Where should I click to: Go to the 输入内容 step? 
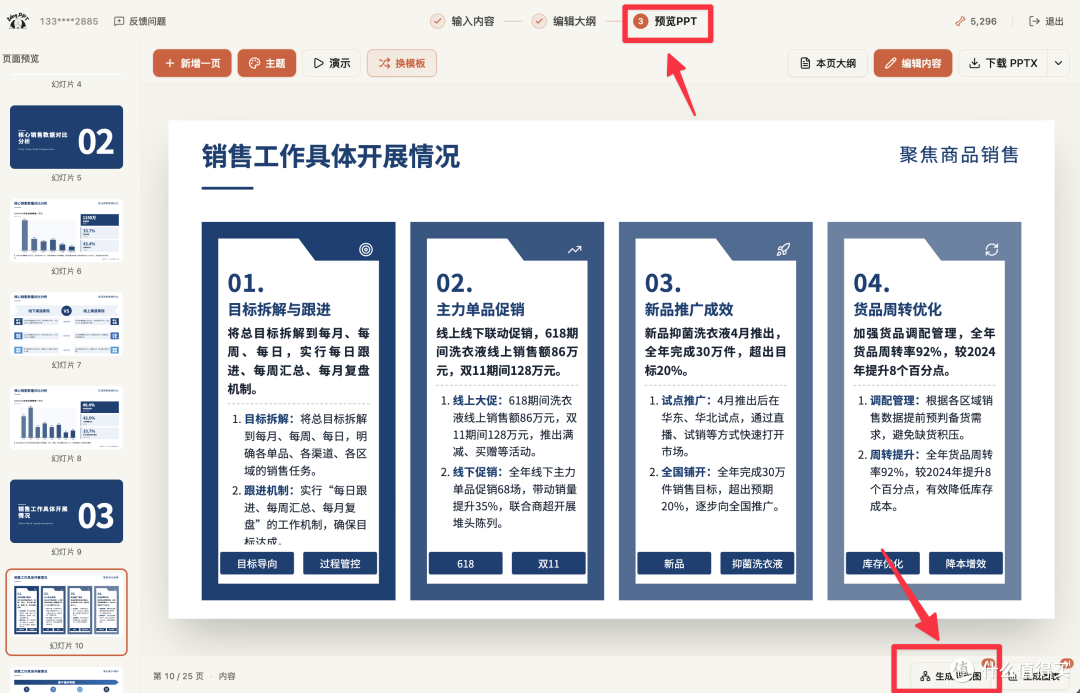463,21
